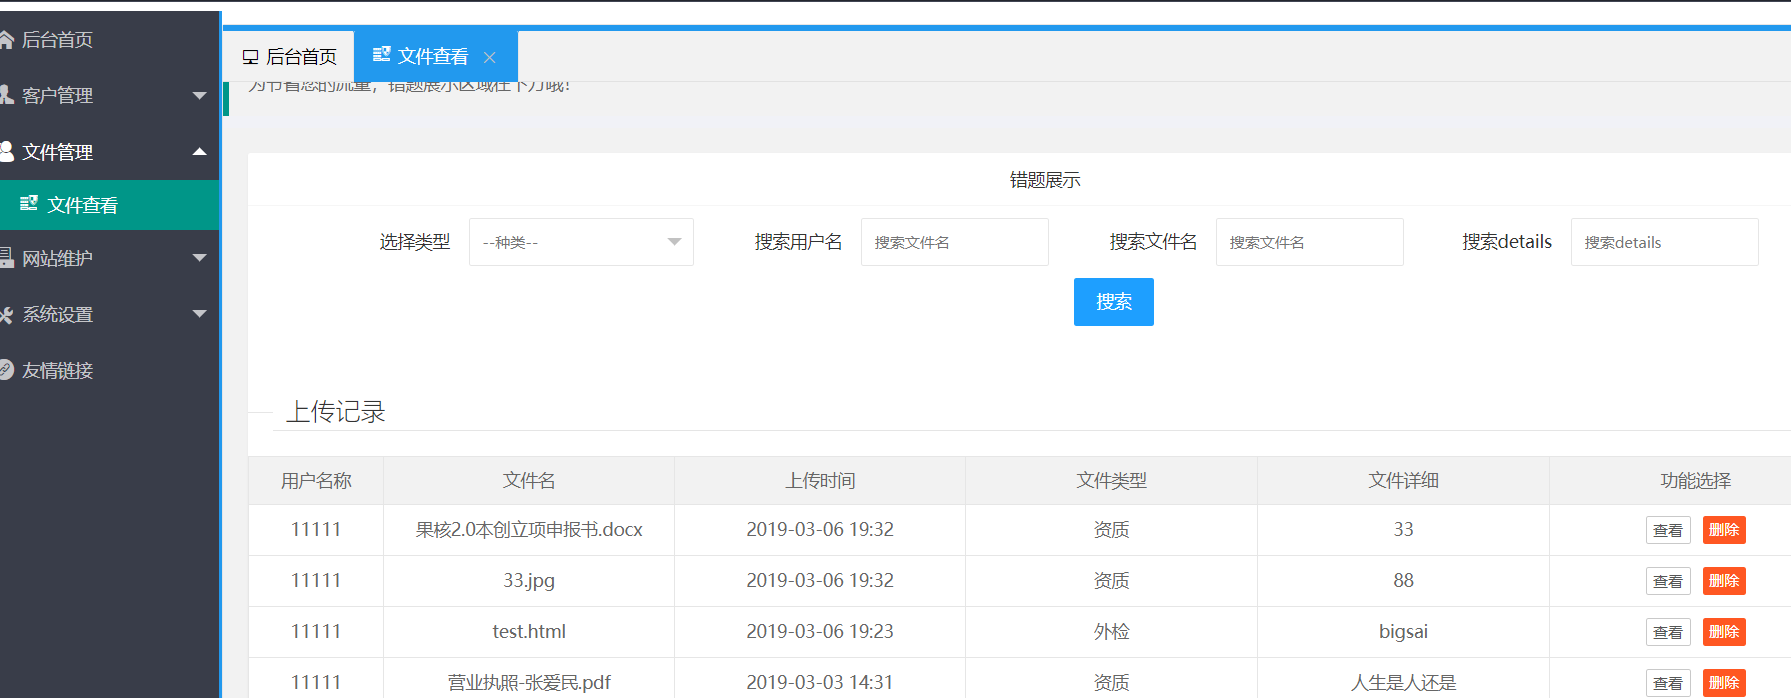The height and width of the screenshot is (698, 1791).
Task: Click the person icon beside 文件管理
Action: coord(6,152)
